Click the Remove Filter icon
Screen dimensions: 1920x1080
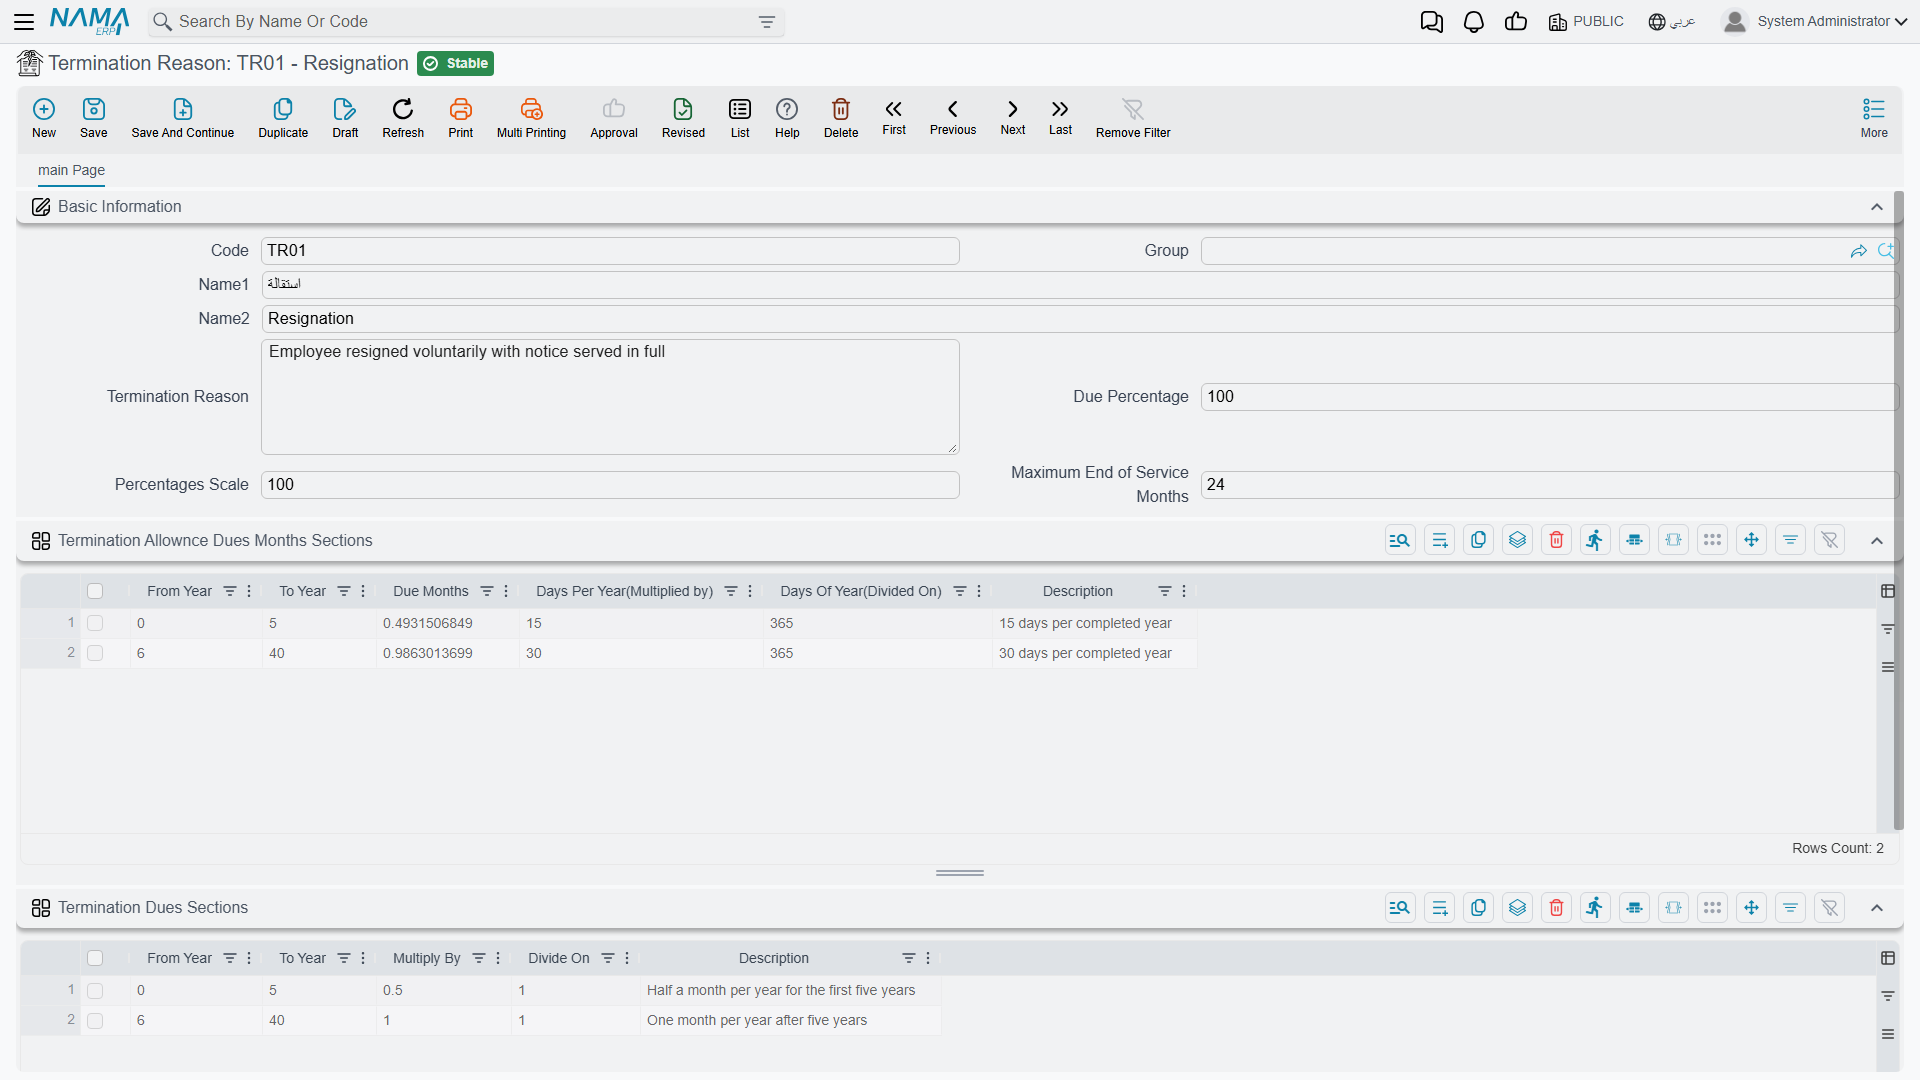(x=1133, y=118)
